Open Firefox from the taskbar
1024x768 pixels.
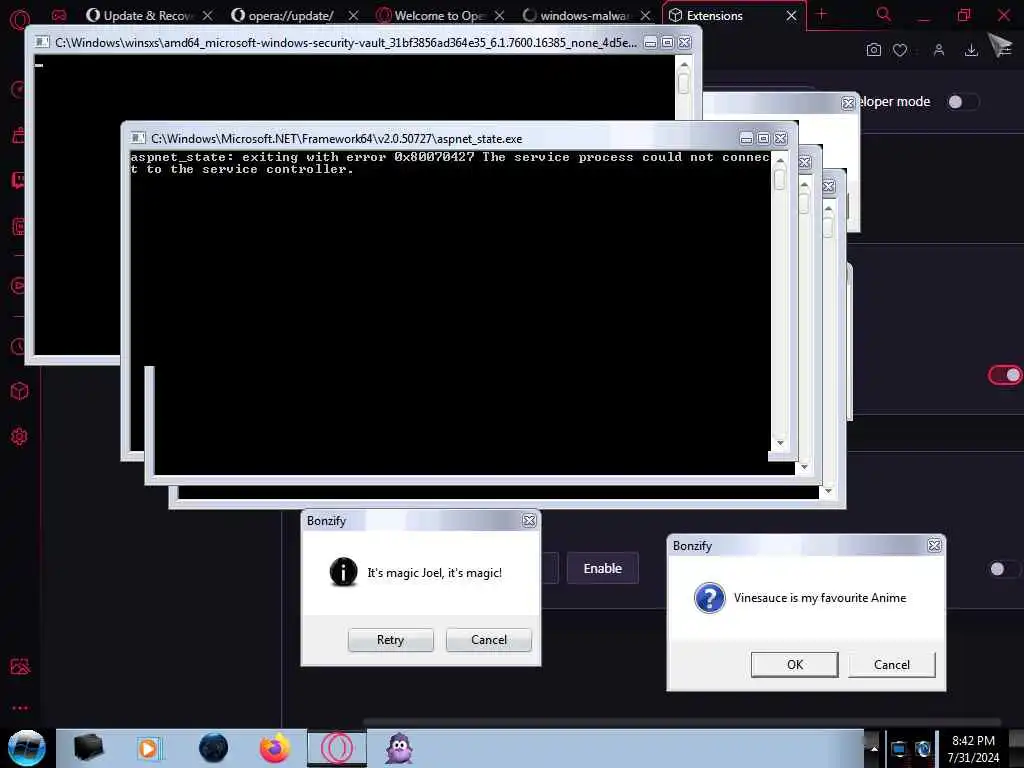point(274,748)
